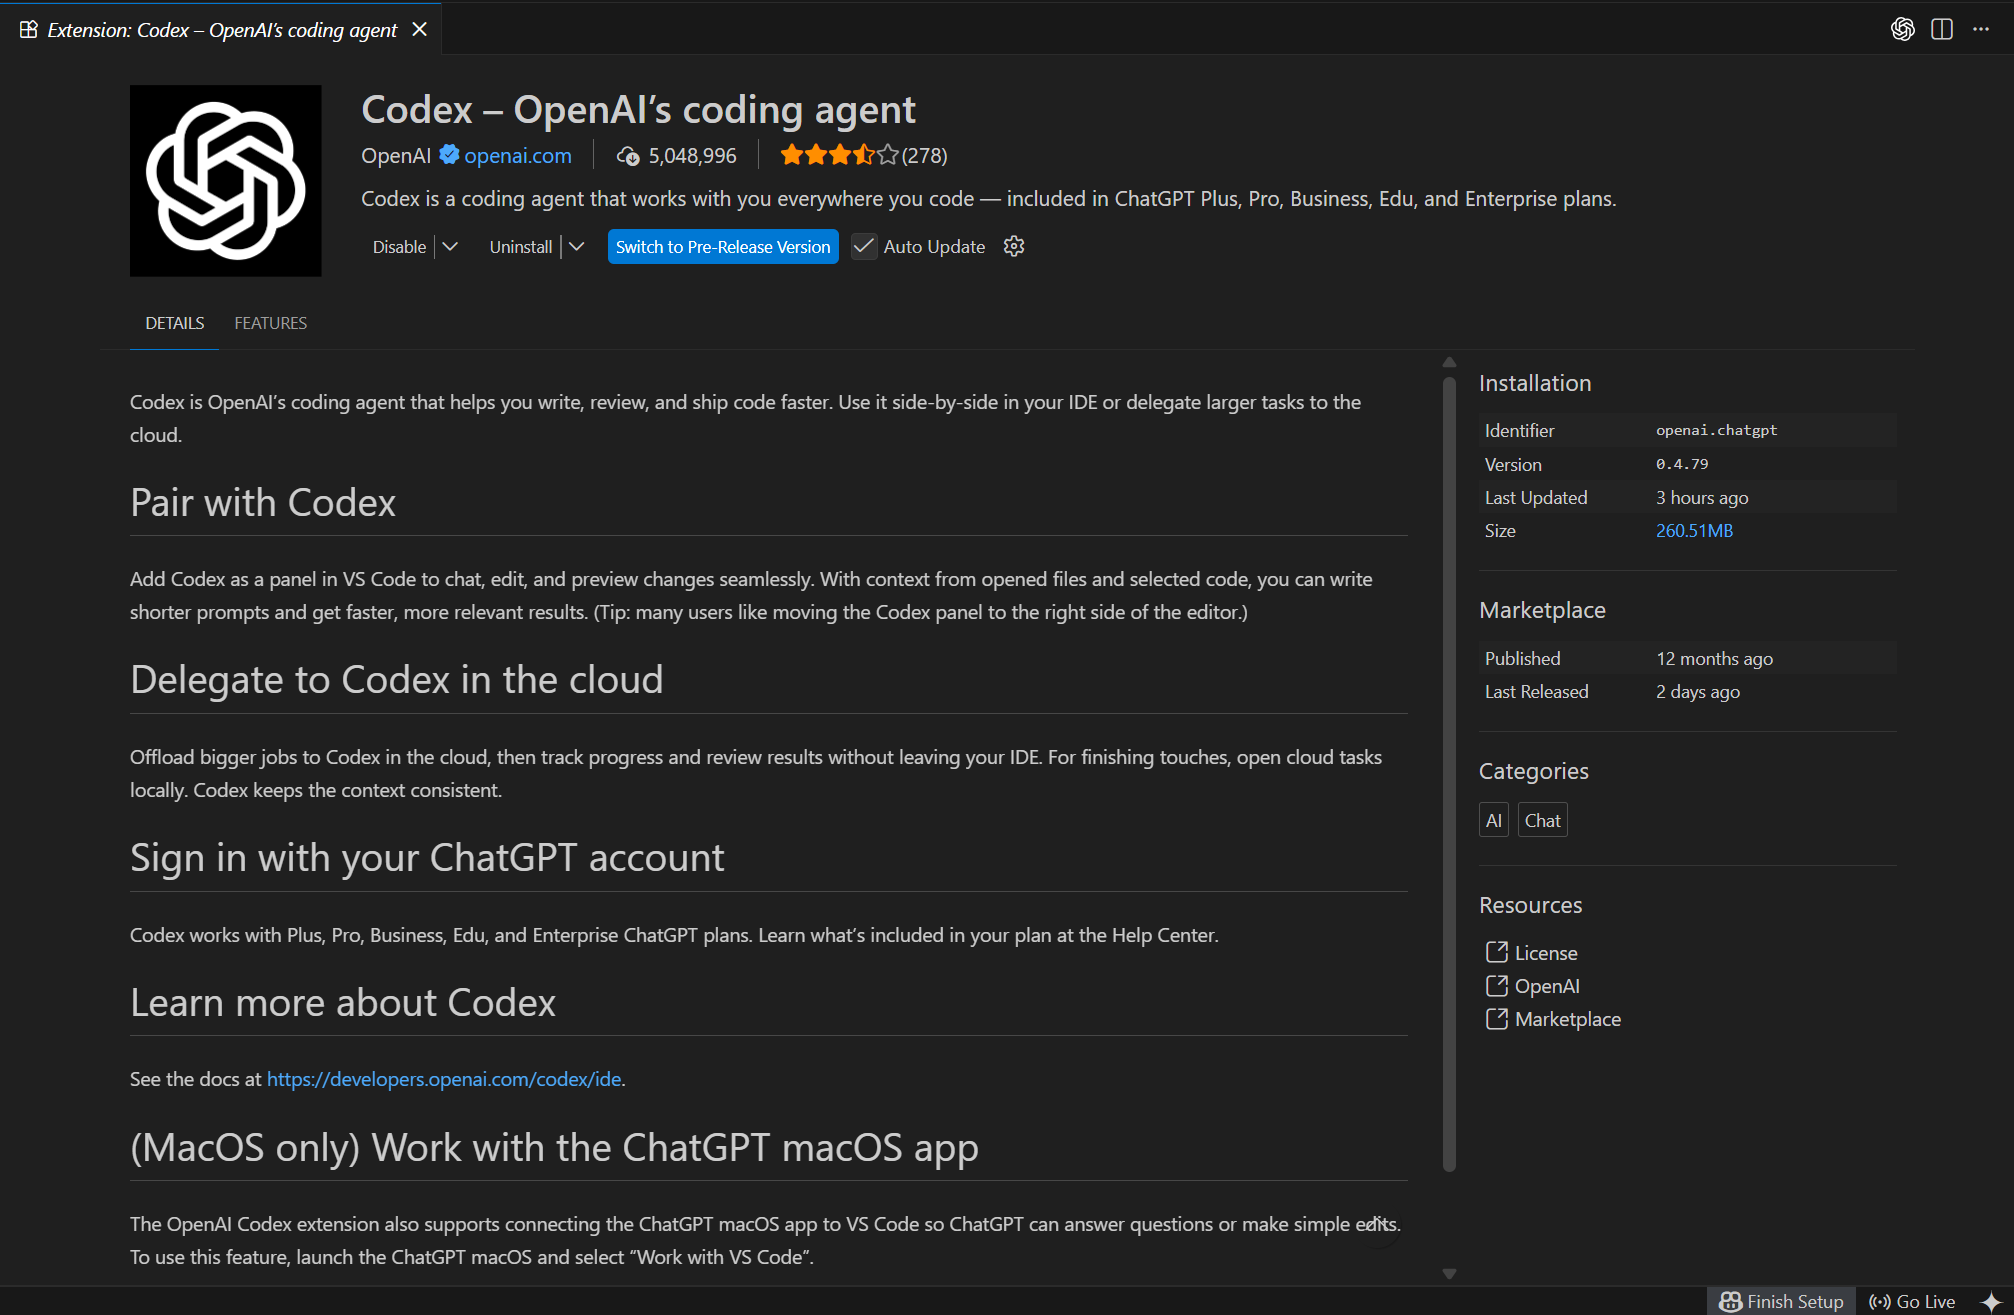Expand the Uninstall dropdown arrow

(x=577, y=246)
